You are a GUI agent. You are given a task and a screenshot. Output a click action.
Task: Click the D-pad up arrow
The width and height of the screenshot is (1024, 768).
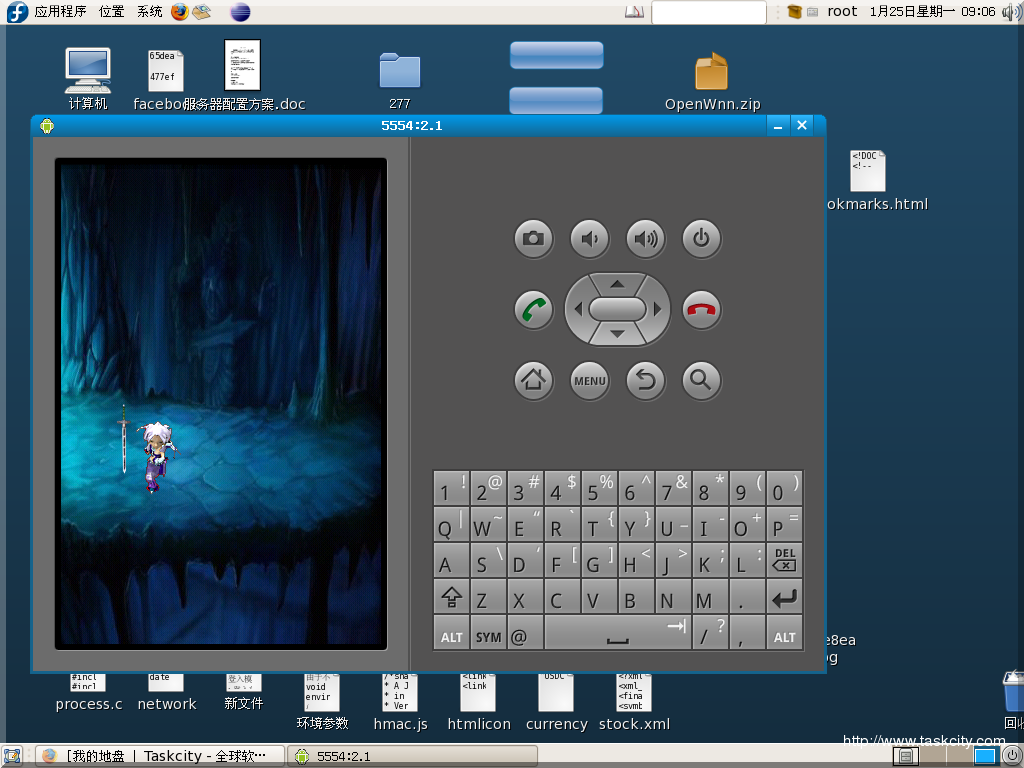click(x=617, y=284)
